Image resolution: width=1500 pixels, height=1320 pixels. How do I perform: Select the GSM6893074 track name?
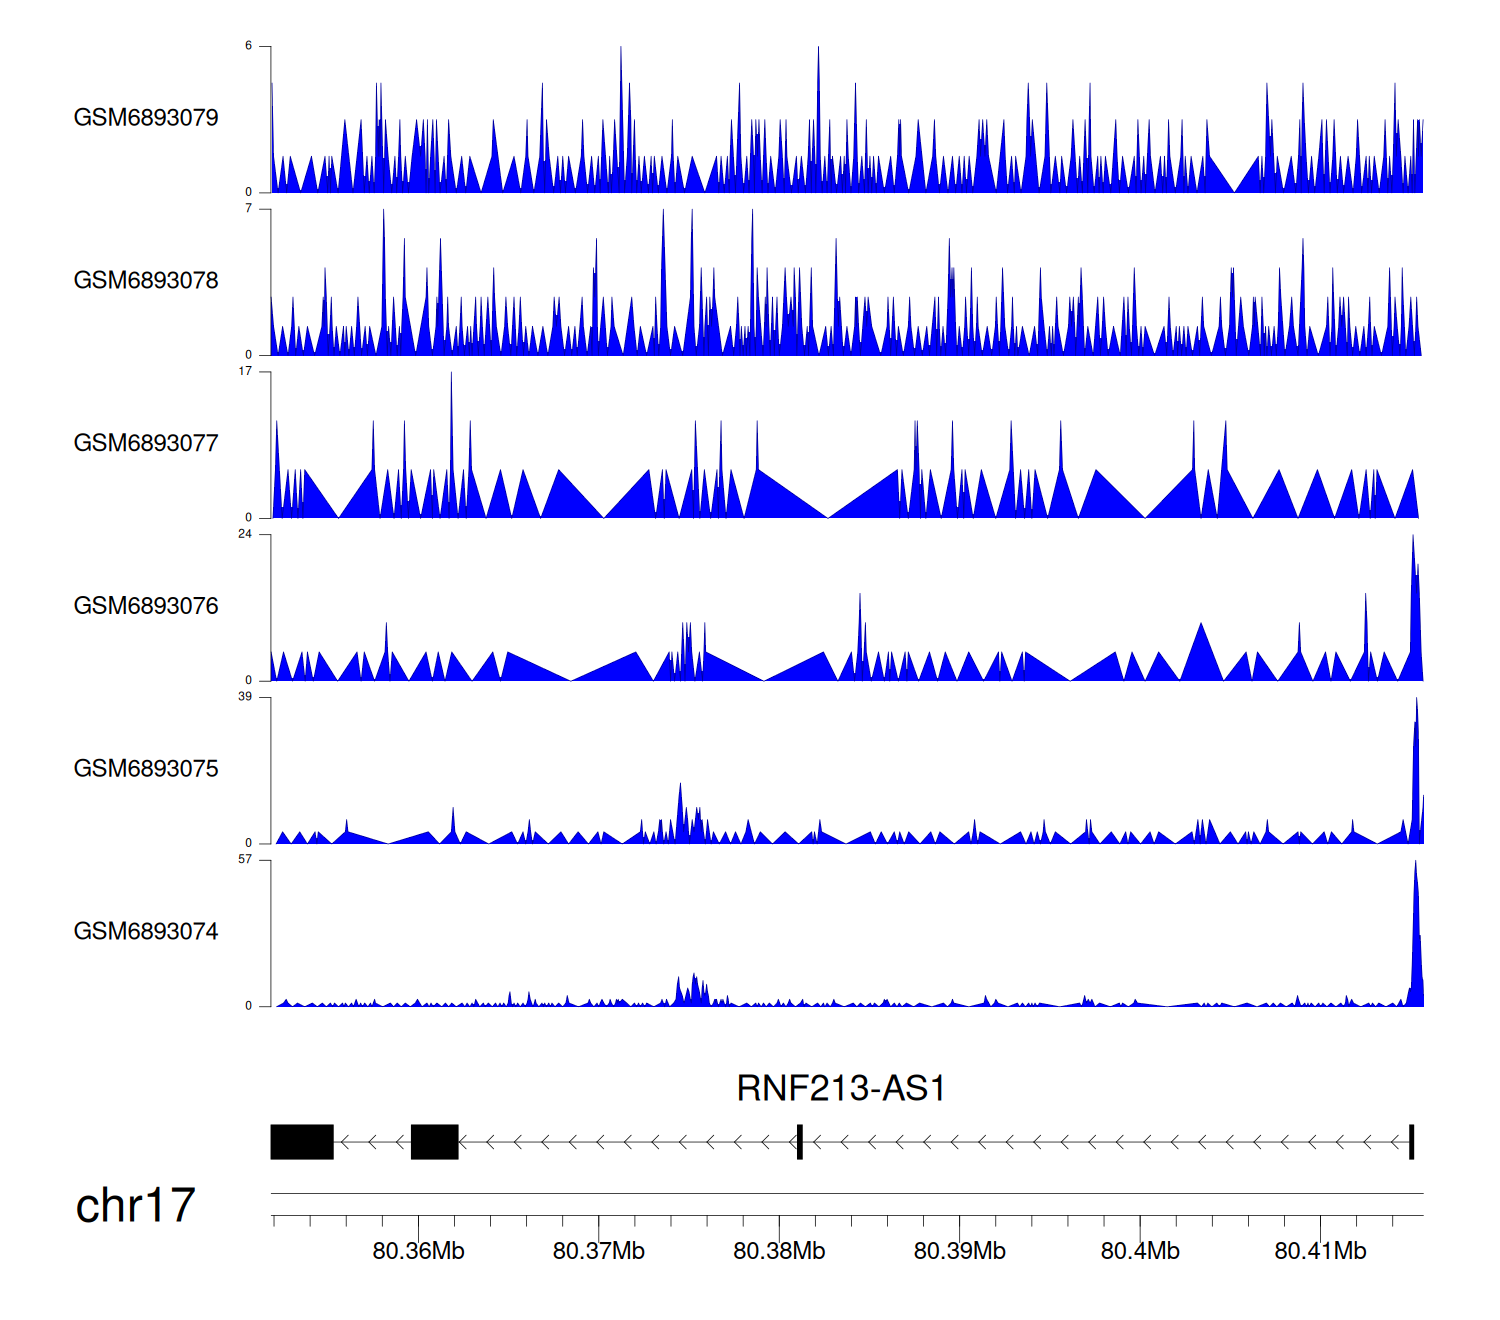pos(146,932)
